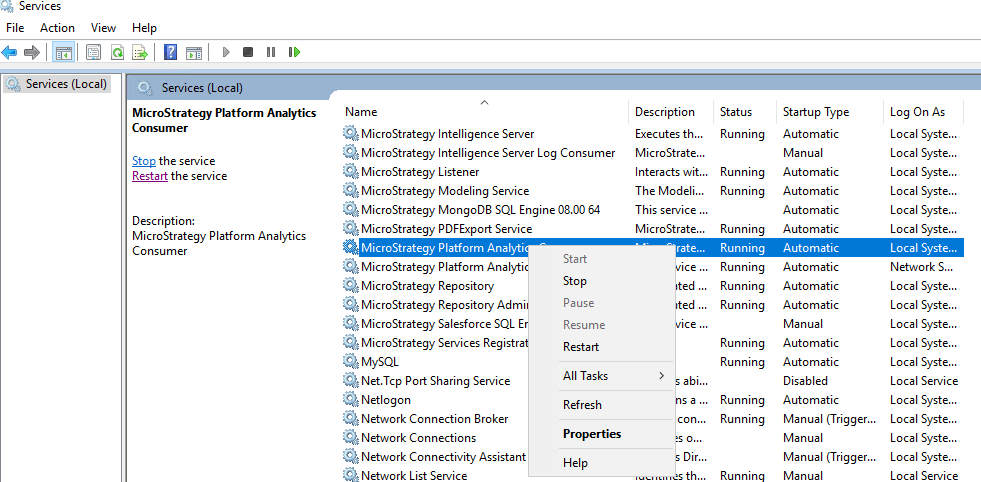Click the blue Help question mark icon

point(170,52)
